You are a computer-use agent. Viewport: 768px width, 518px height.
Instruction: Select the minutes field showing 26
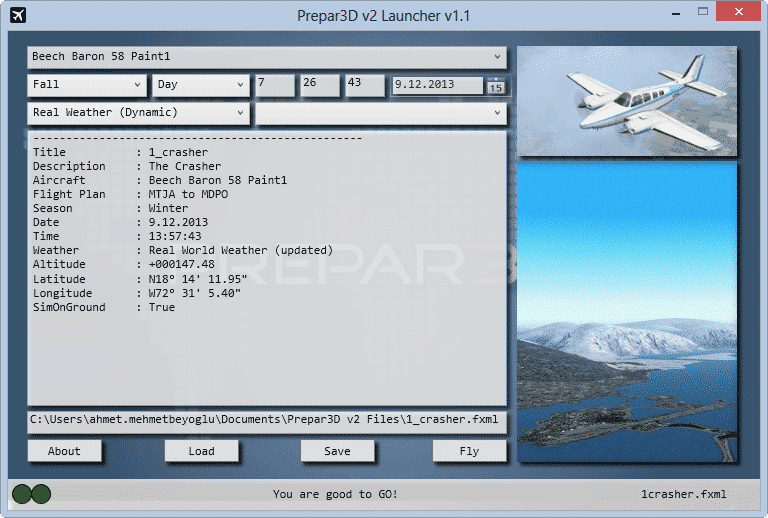point(319,85)
